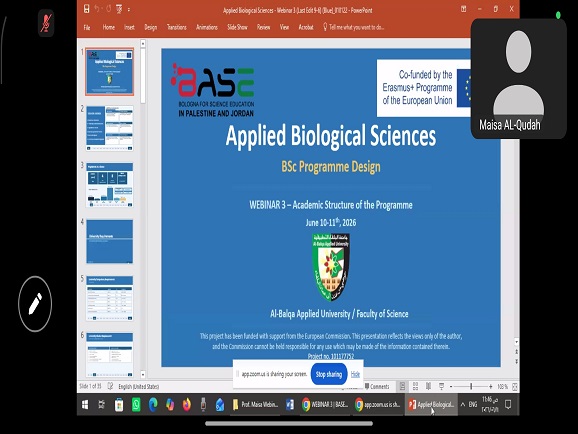Click the Undo arrow in quick access toolbar
This screenshot has height=434, width=578.
click(97, 9)
